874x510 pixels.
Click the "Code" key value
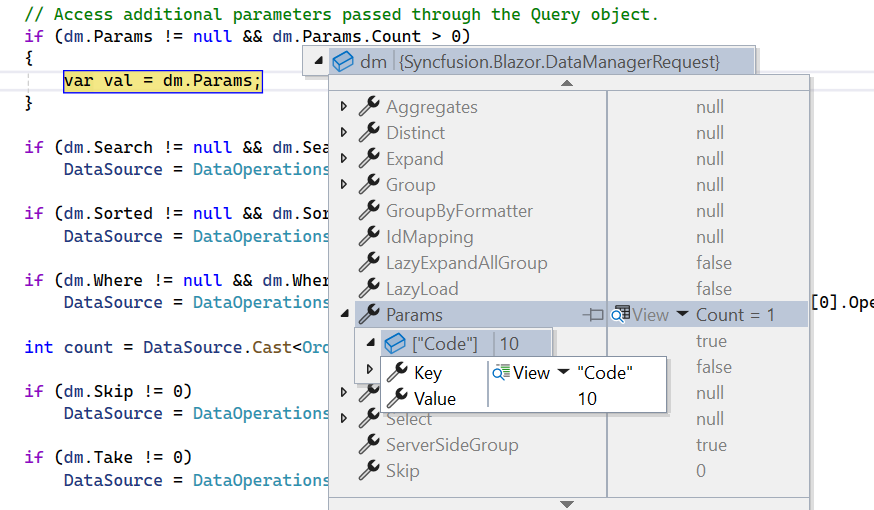coord(605,372)
